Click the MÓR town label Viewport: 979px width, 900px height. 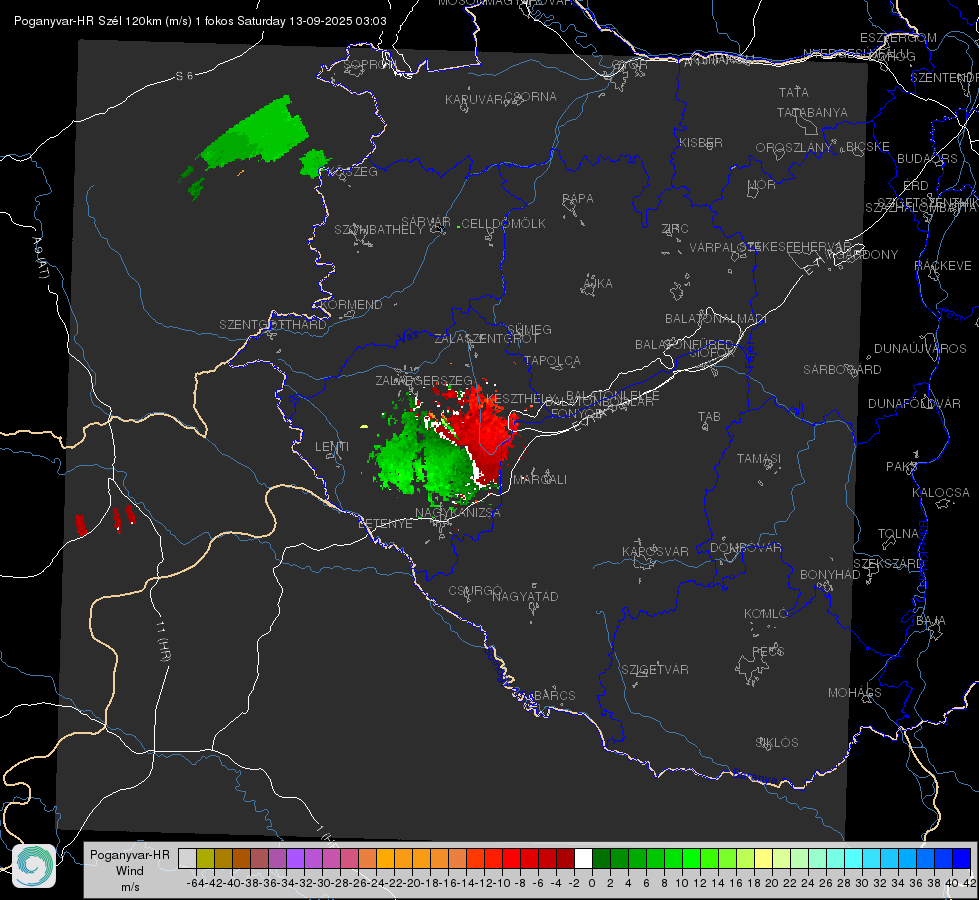coord(762,185)
